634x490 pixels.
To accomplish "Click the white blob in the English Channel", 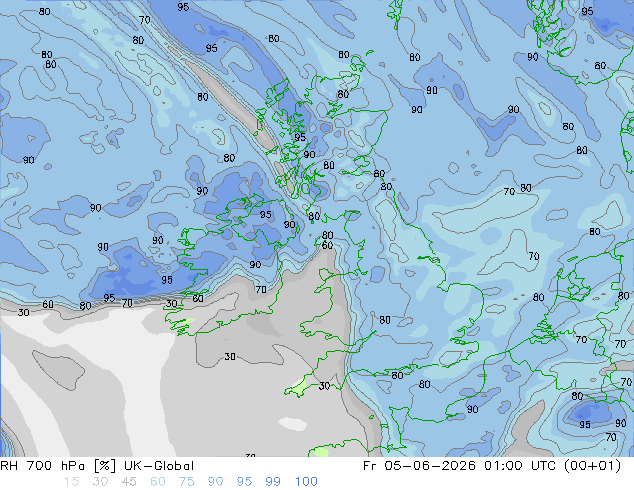I will tap(293, 424).
